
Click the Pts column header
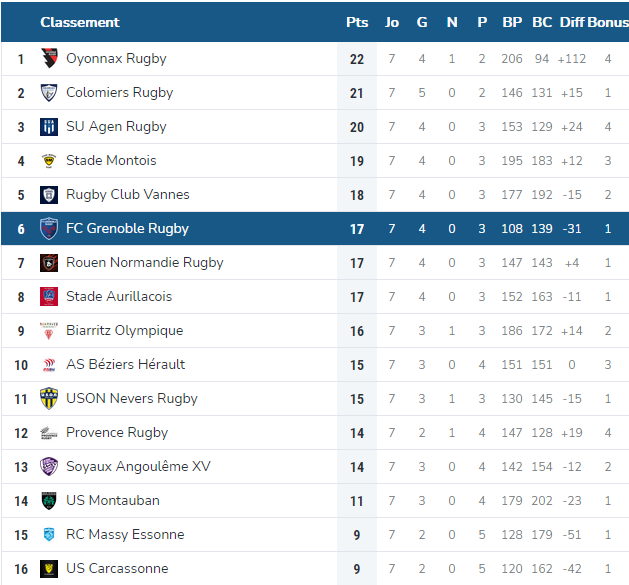[357, 22]
